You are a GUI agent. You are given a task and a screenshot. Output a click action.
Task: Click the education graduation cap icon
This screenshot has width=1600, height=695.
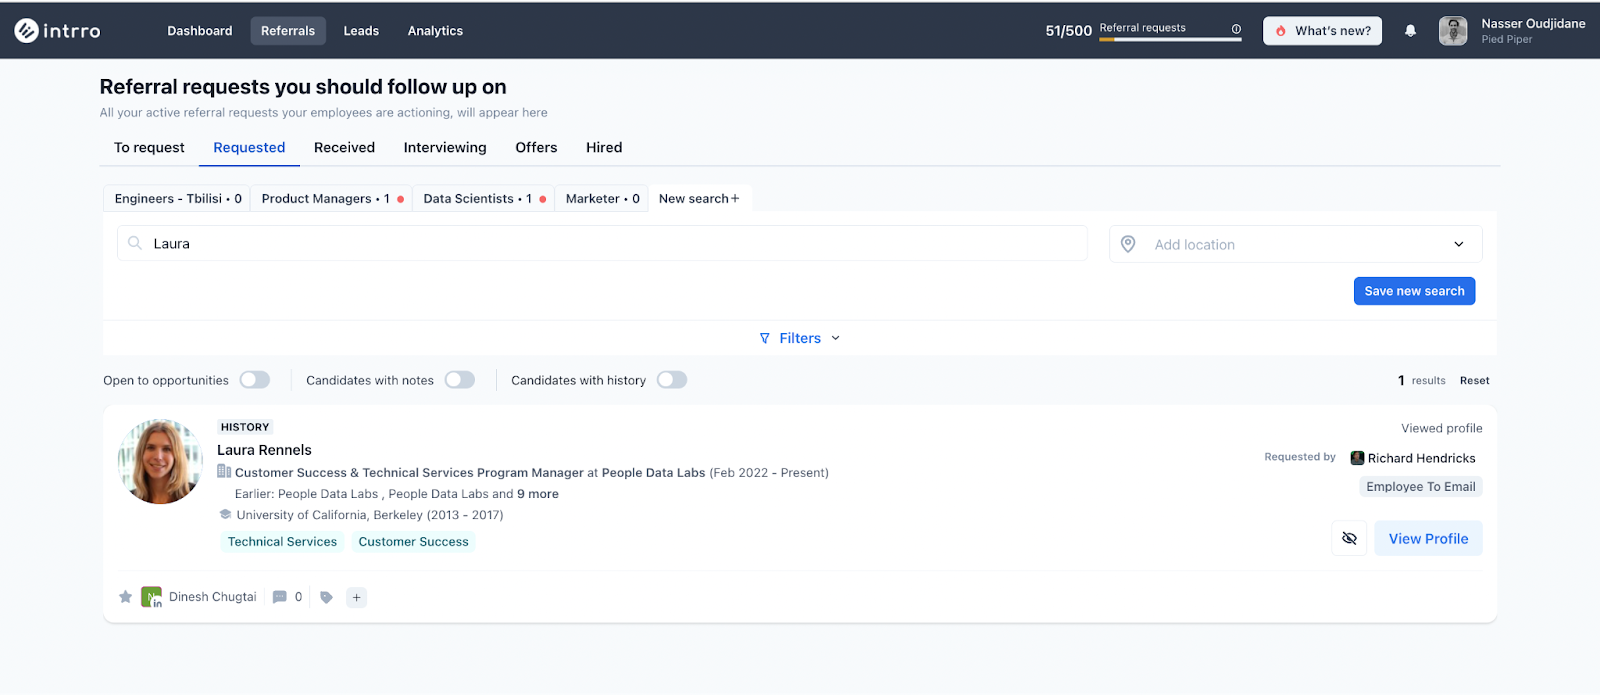coord(225,514)
